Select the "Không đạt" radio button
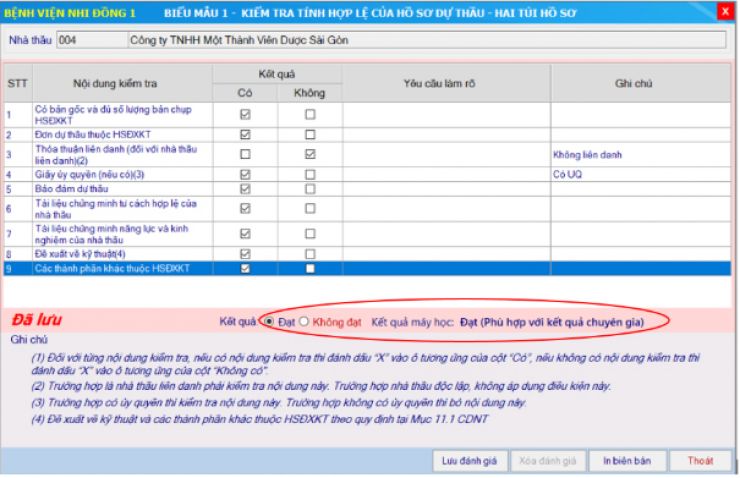740x478 pixels. 304,321
